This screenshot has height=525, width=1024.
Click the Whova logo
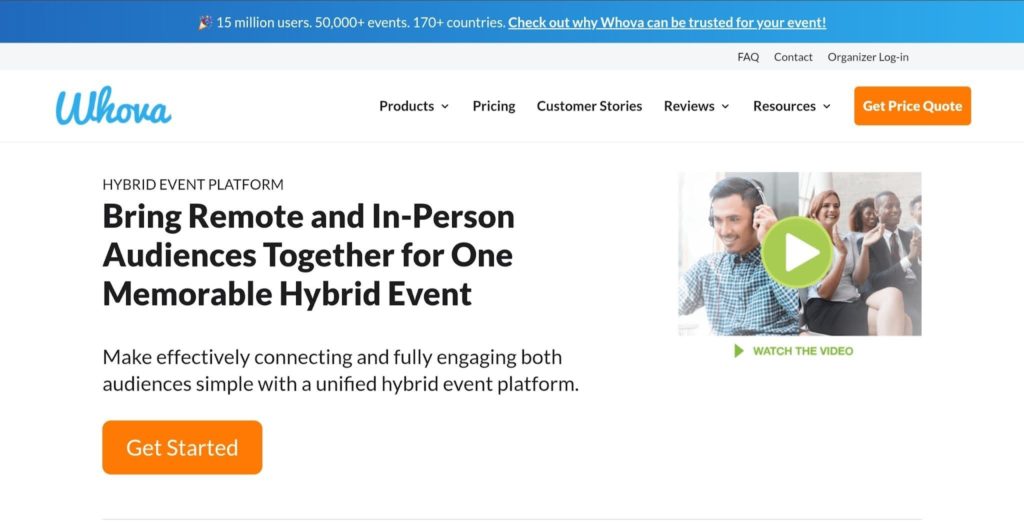[114, 106]
